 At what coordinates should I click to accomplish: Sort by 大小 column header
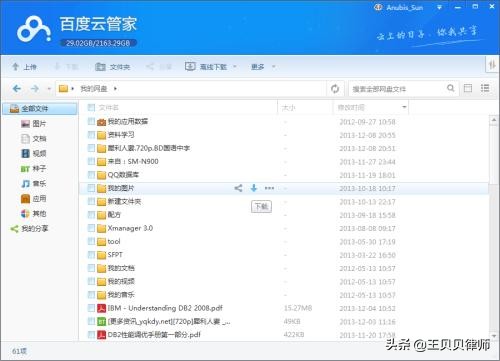tap(288, 108)
